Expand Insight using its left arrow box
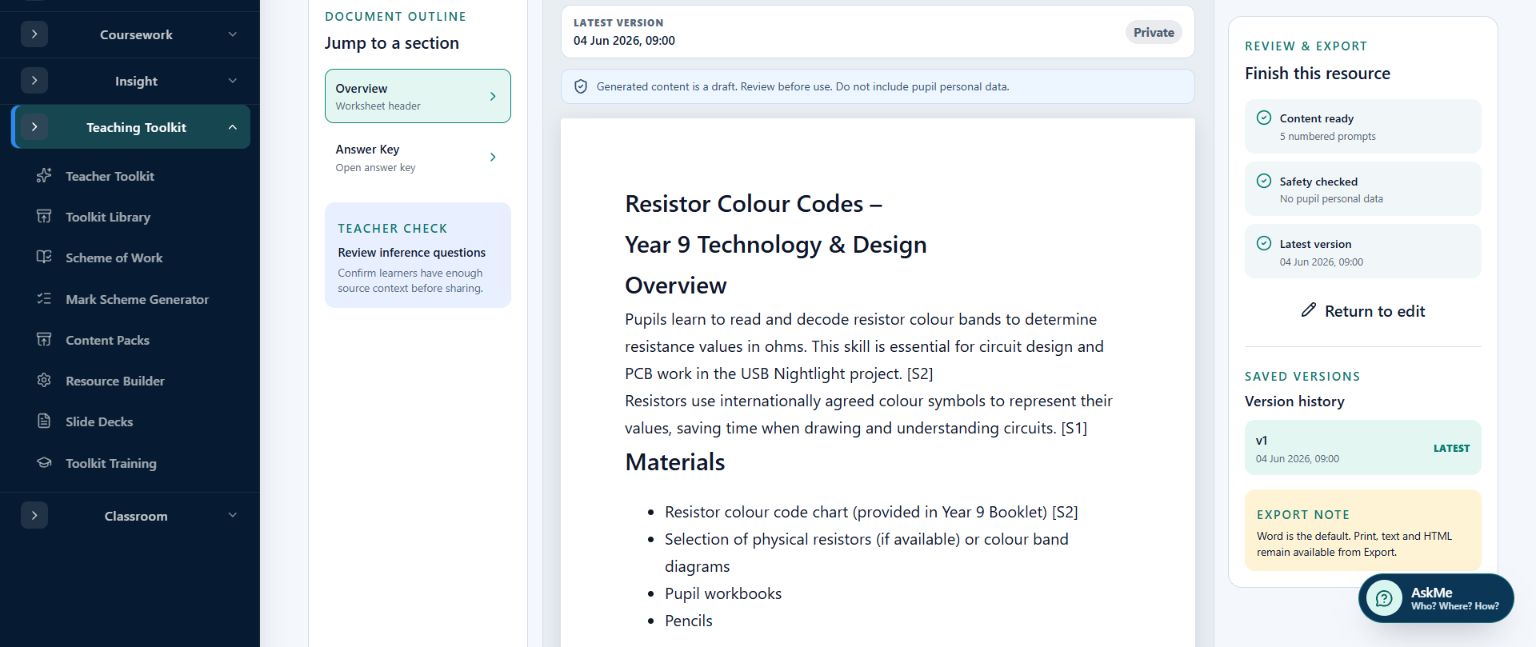 coord(34,81)
